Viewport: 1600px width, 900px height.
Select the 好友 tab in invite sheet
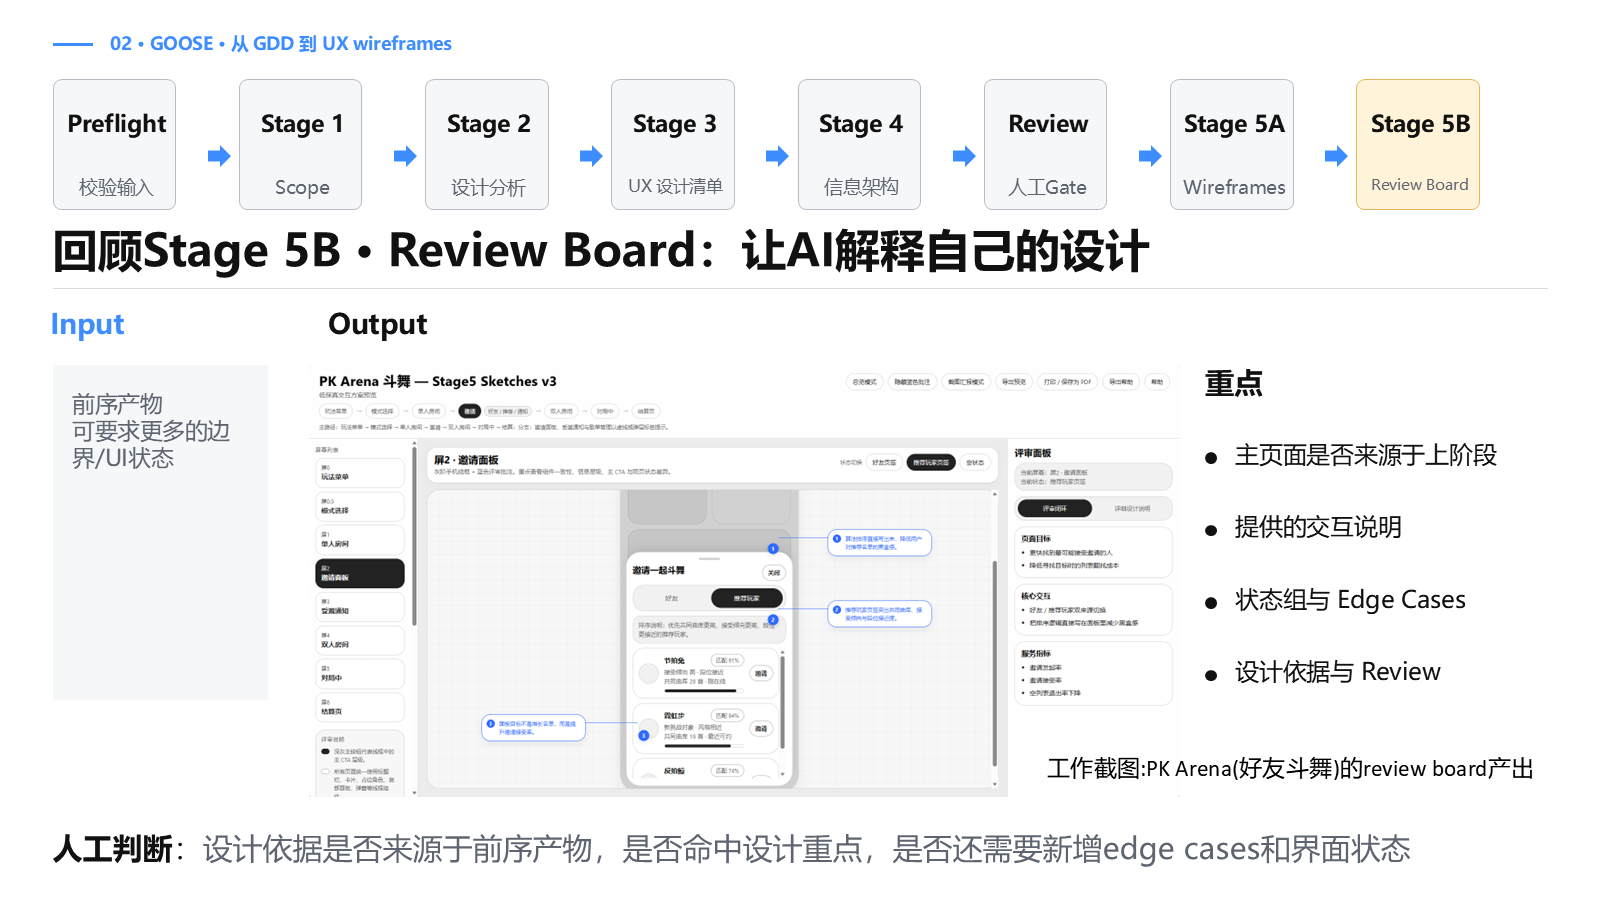(671, 598)
